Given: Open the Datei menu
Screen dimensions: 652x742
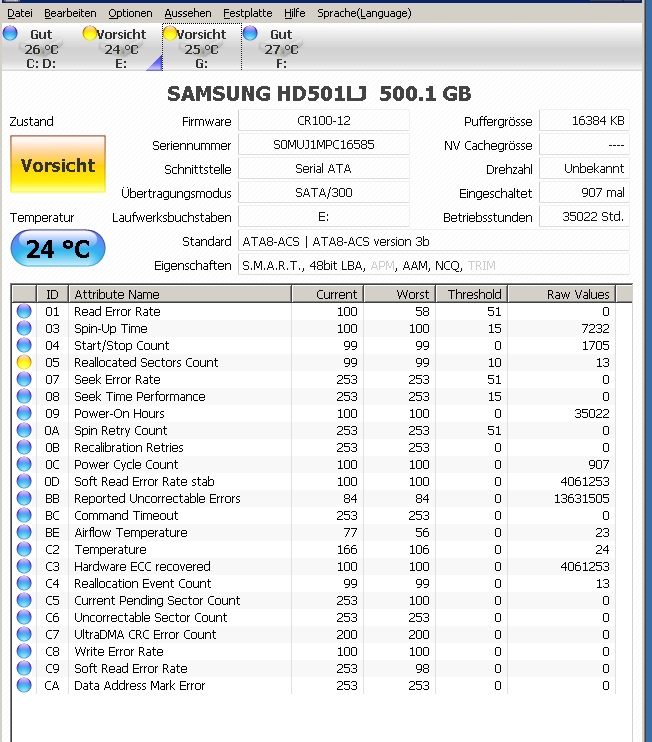Looking at the screenshot, I should pos(20,13).
